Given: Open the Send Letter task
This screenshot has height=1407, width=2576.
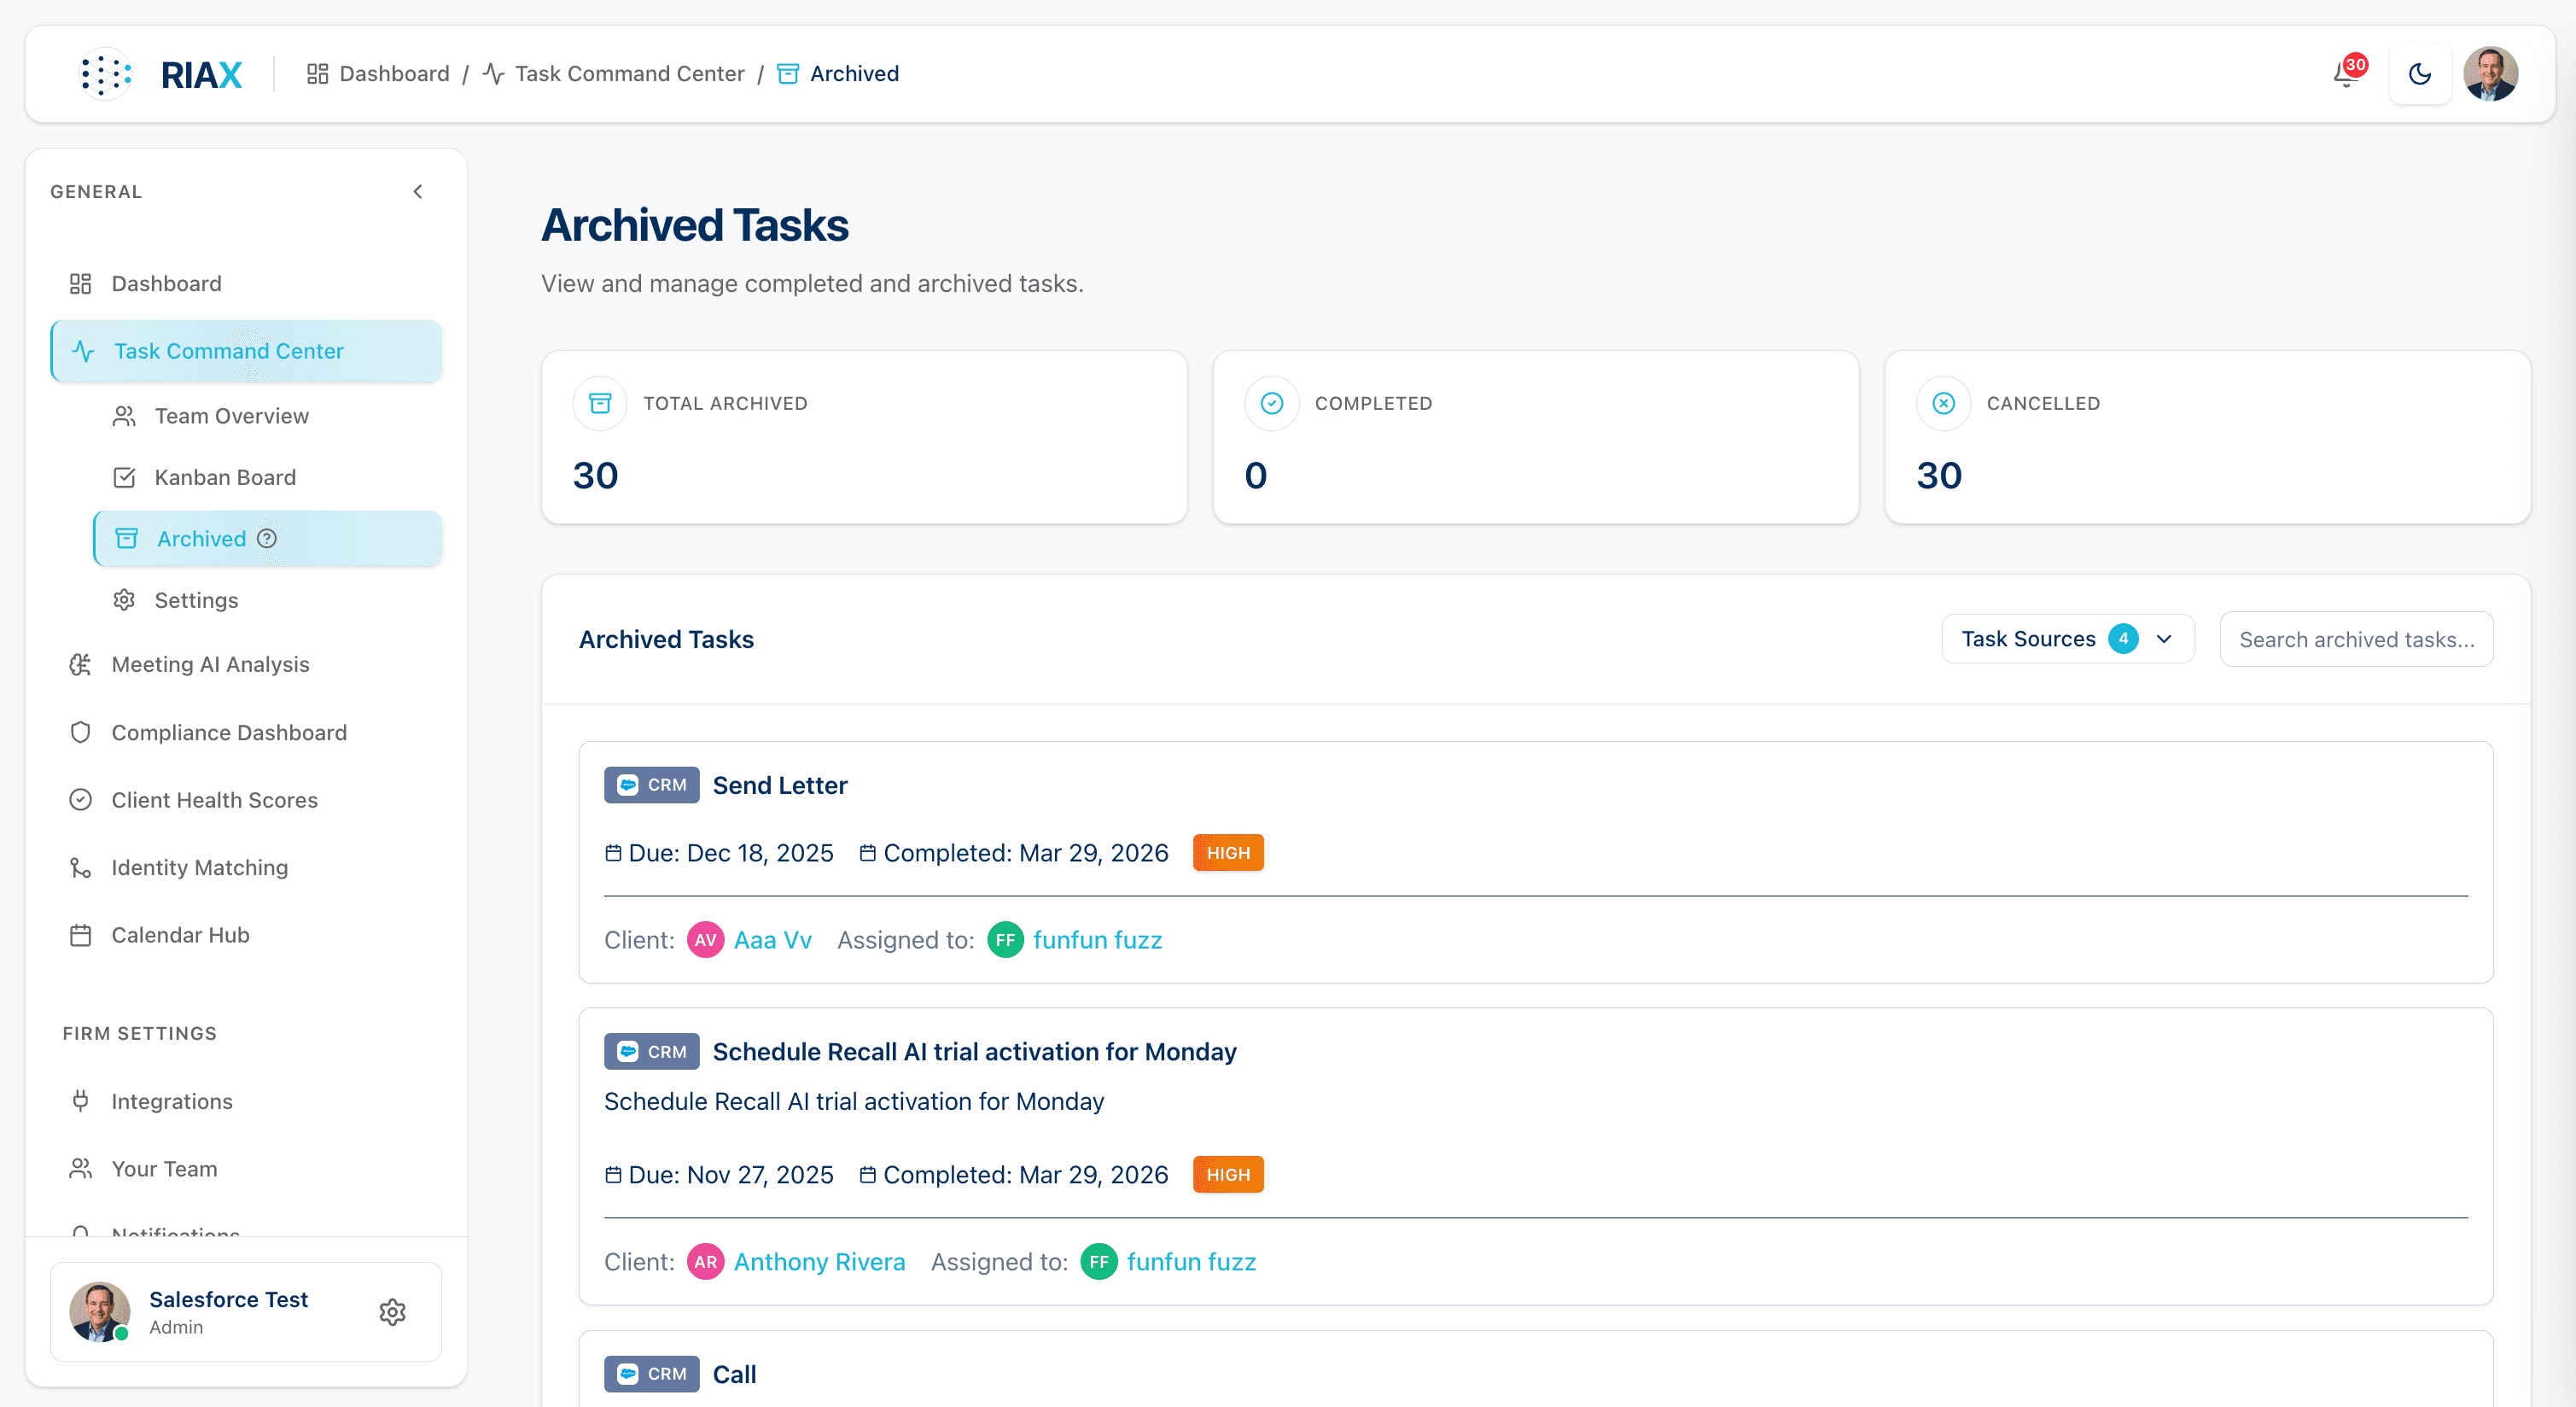Looking at the screenshot, I should 780,786.
